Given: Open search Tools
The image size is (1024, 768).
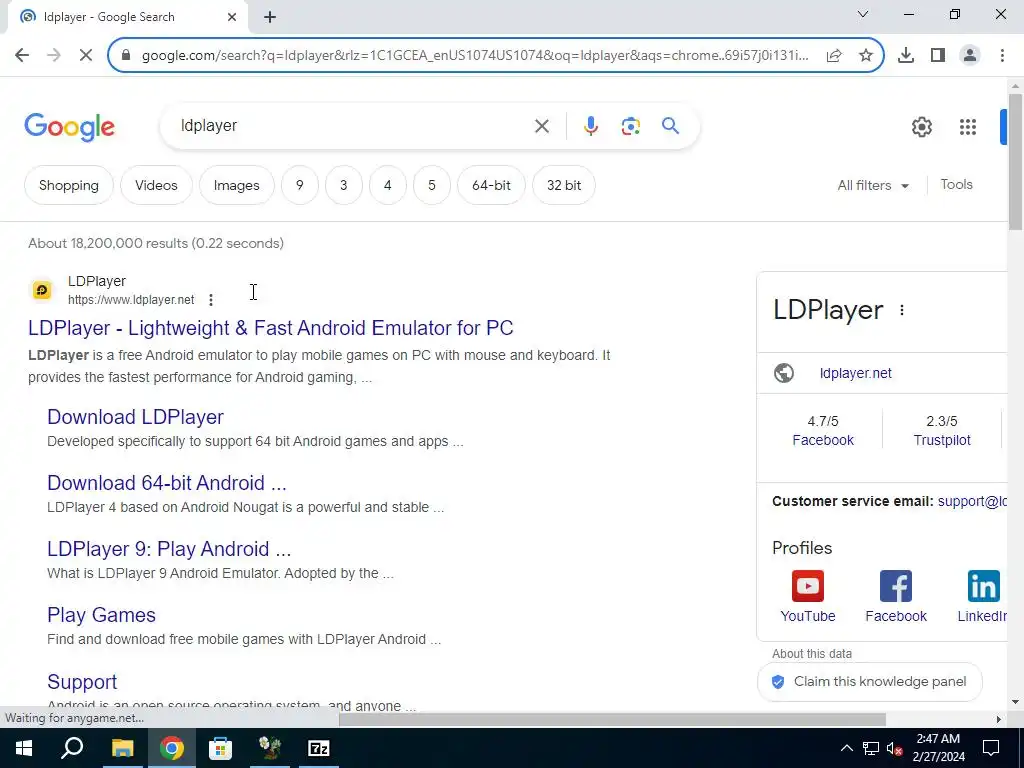Looking at the screenshot, I should pyautogui.click(x=956, y=185).
